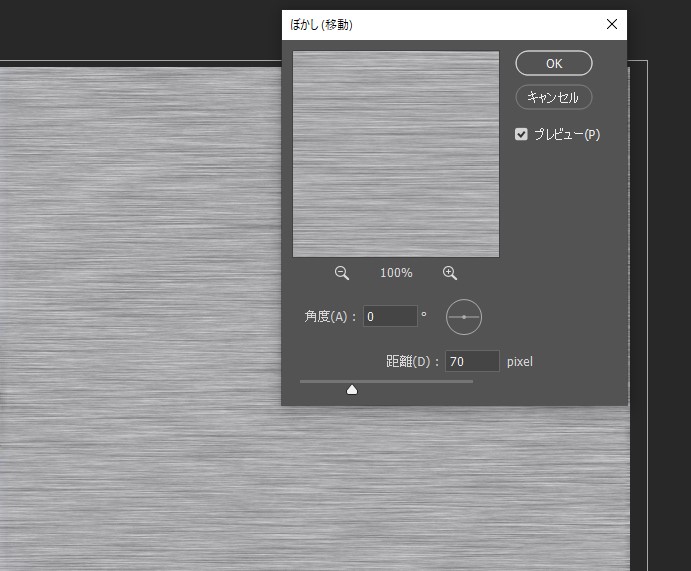Click the 100% zoom level text
691x571 pixels.
(x=396, y=273)
